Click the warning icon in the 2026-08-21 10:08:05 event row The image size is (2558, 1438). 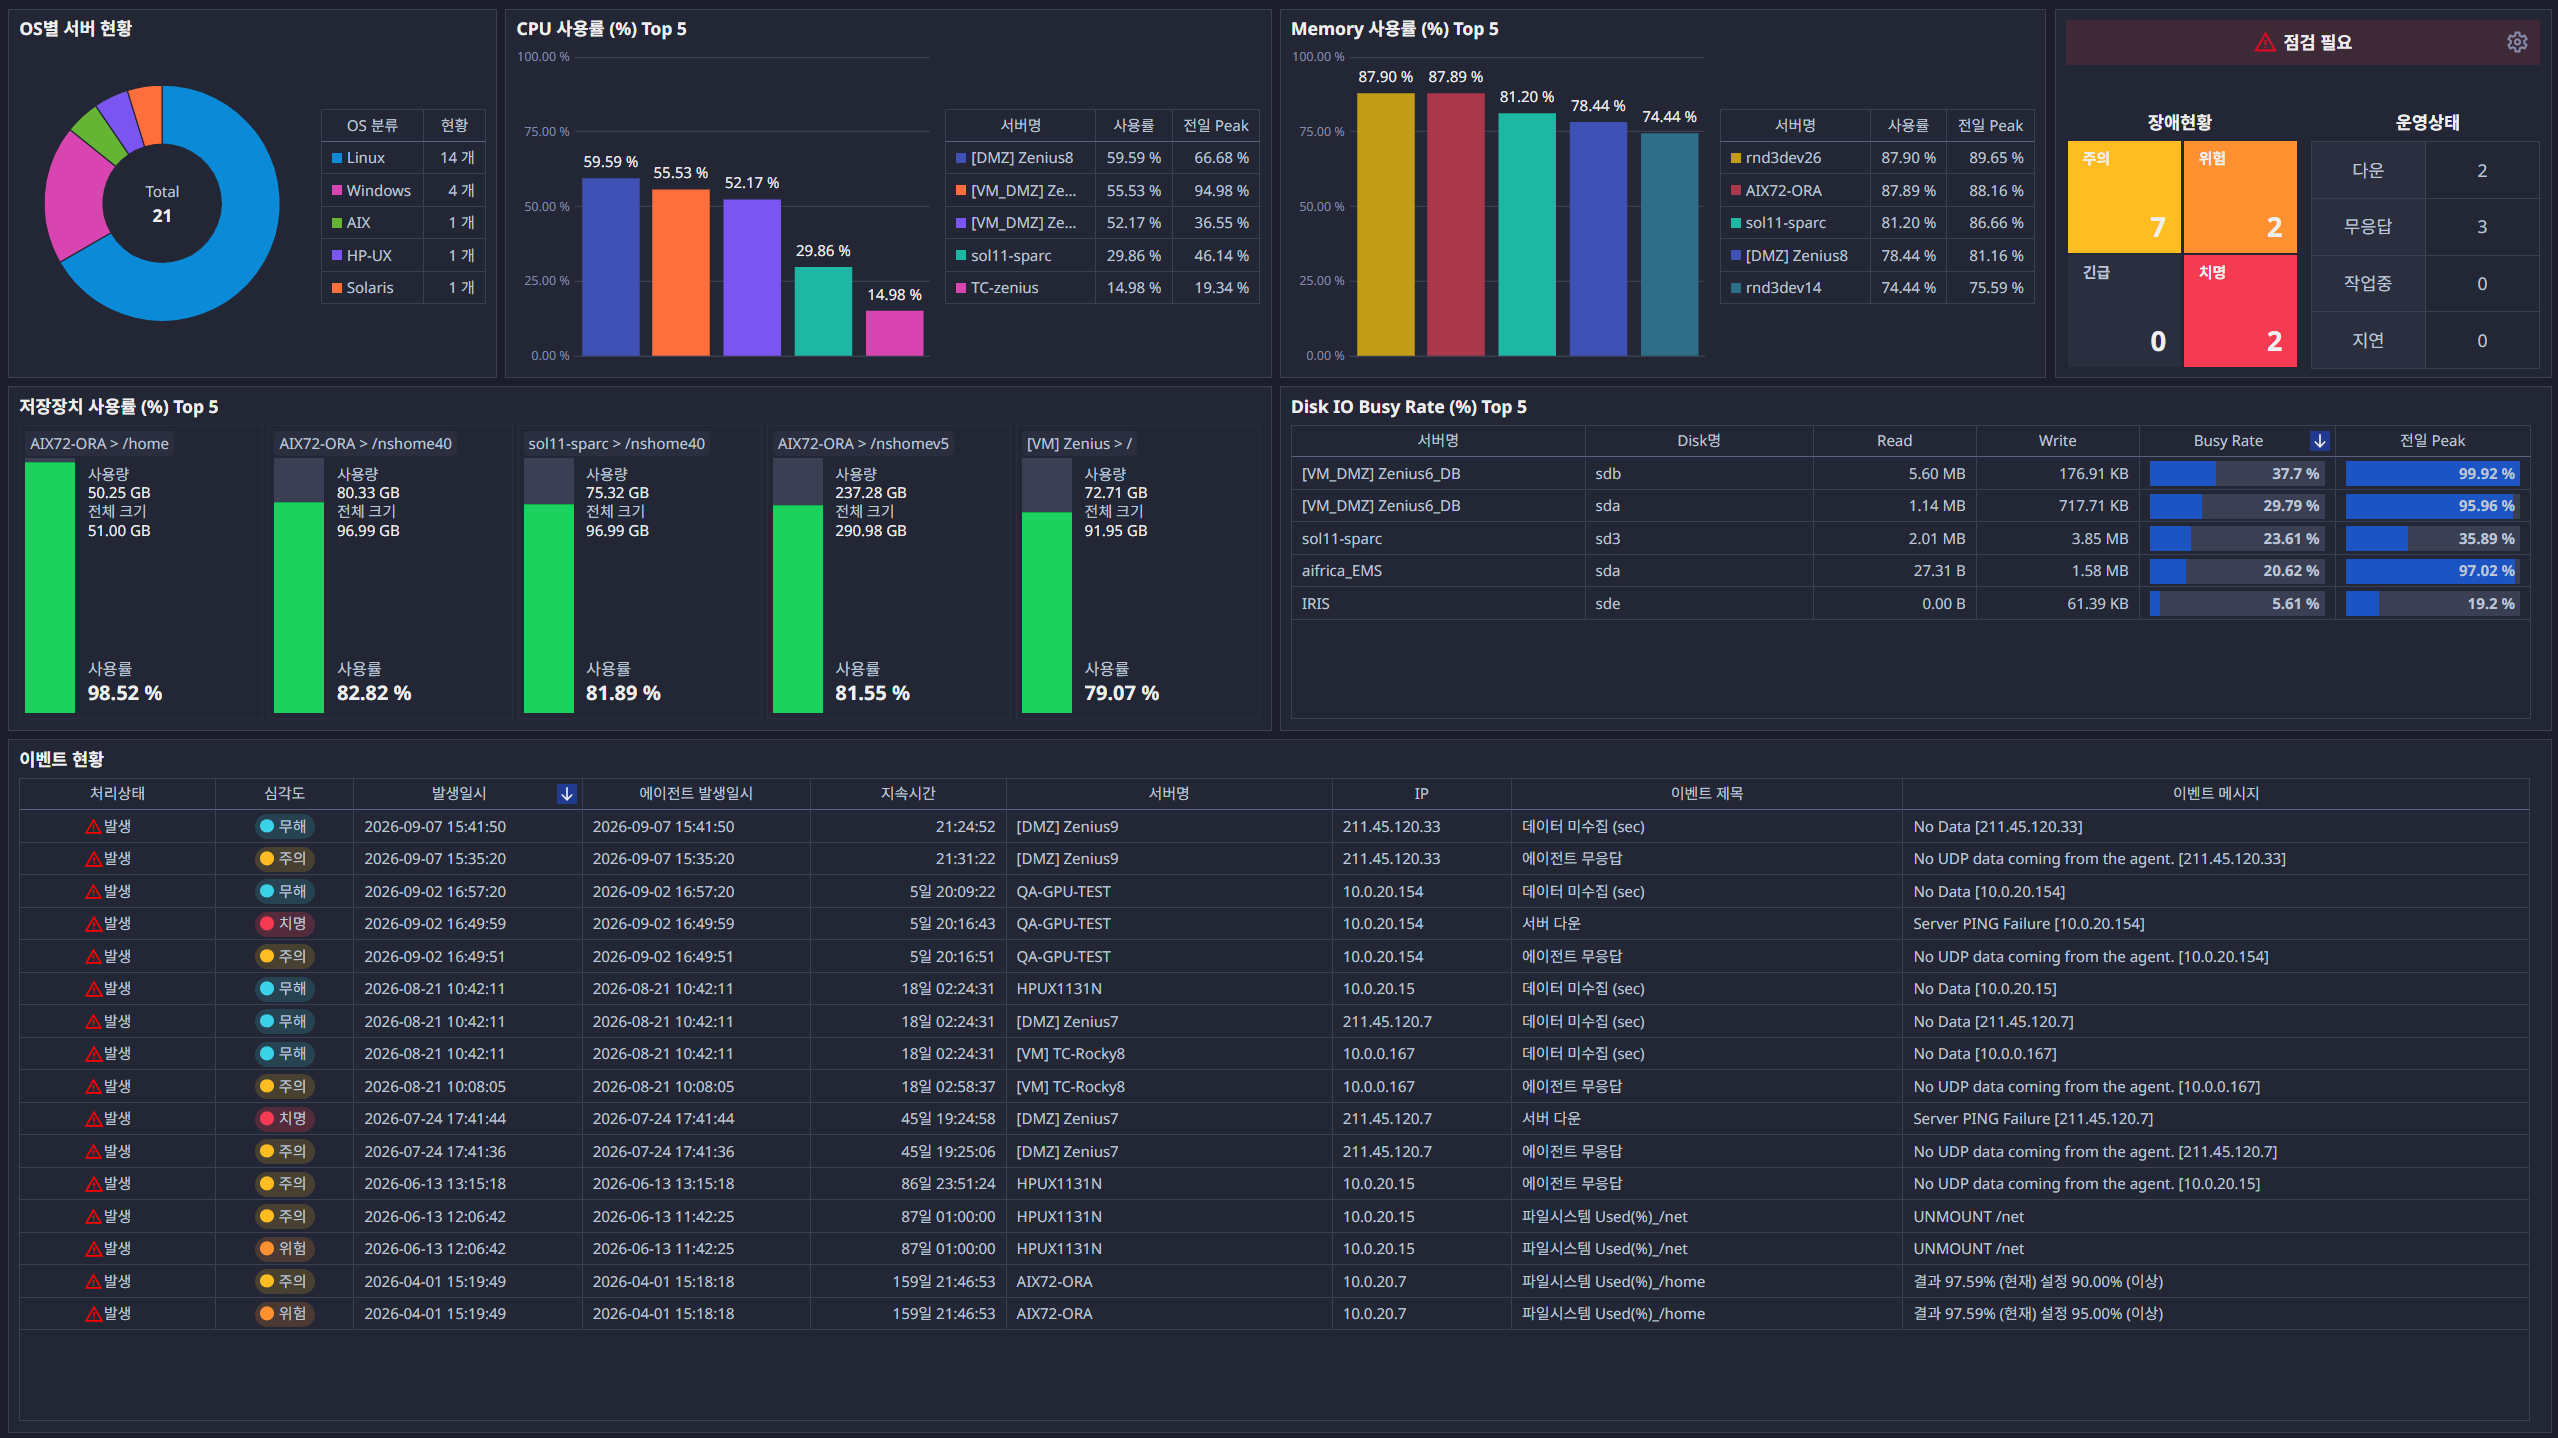click(x=93, y=1087)
